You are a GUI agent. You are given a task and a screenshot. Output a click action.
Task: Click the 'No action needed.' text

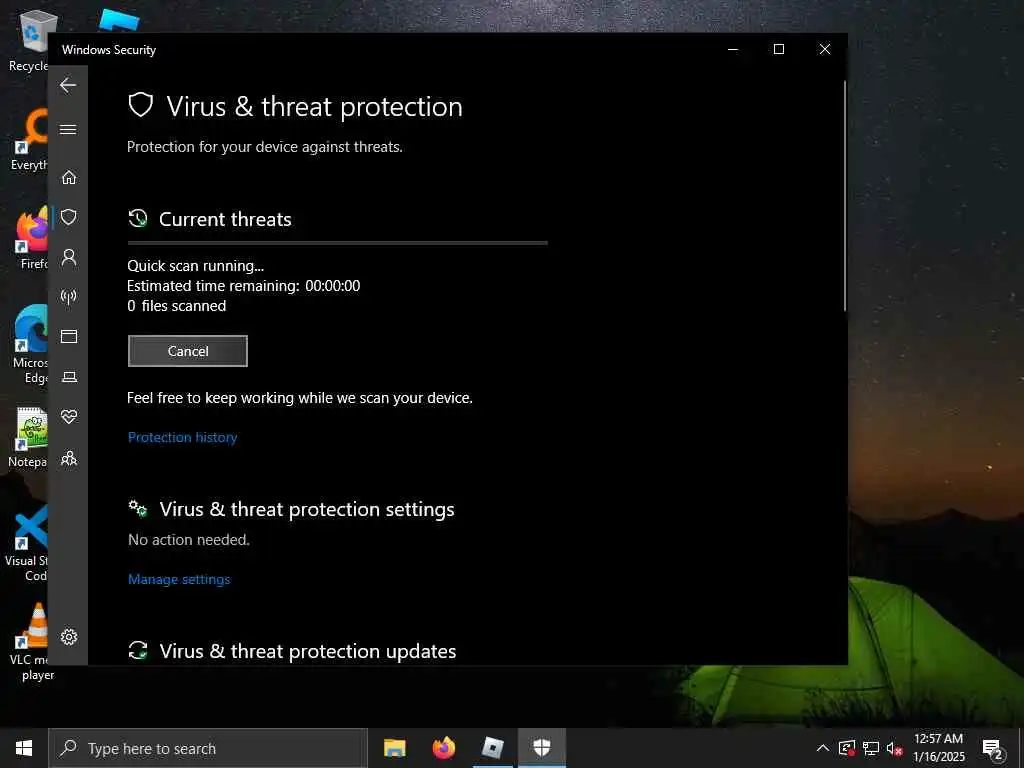189,540
